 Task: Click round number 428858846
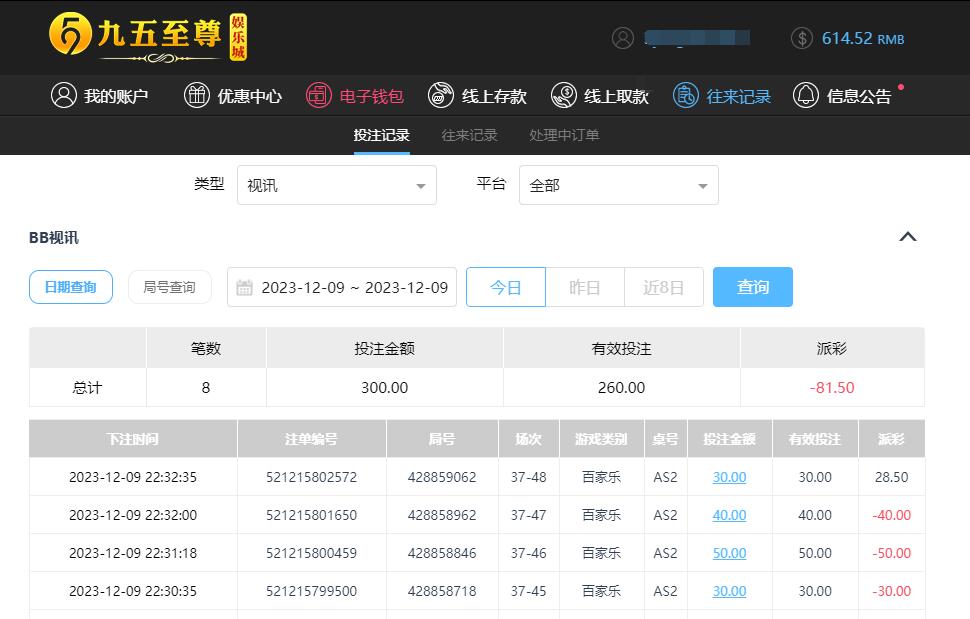442,553
